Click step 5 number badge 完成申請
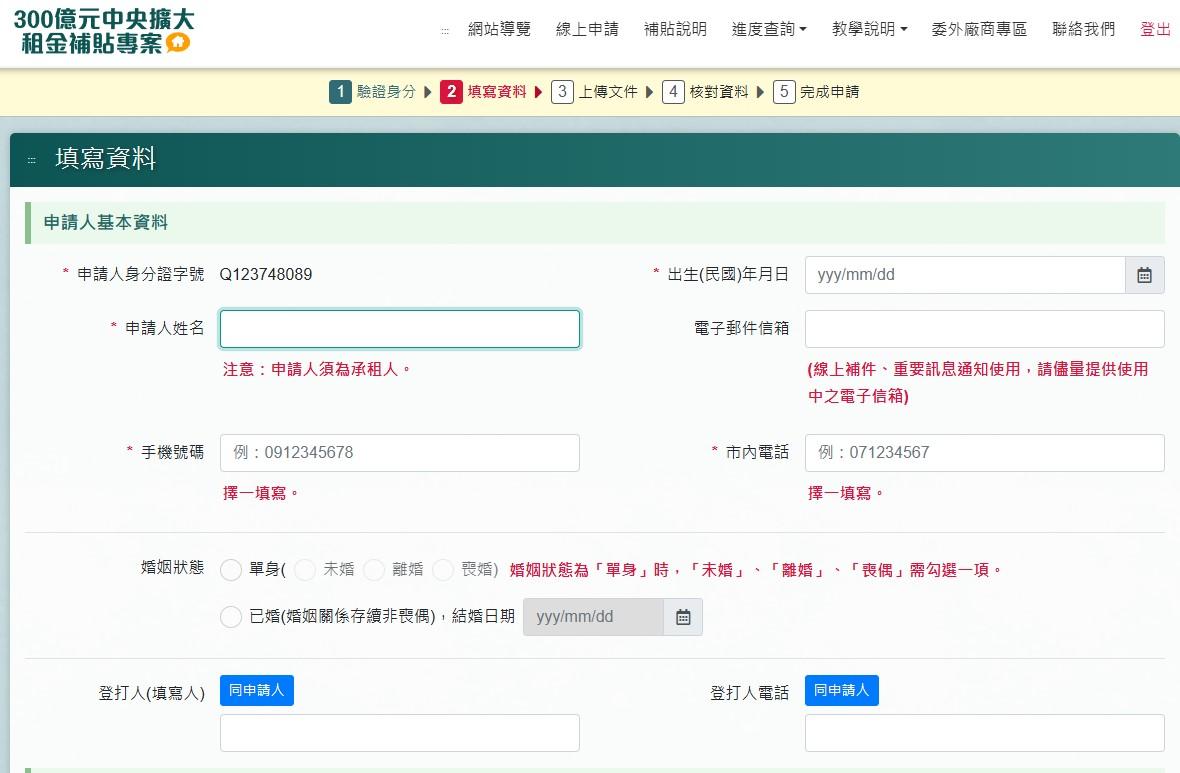Viewport: 1180px width, 773px height. tap(784, 92)
